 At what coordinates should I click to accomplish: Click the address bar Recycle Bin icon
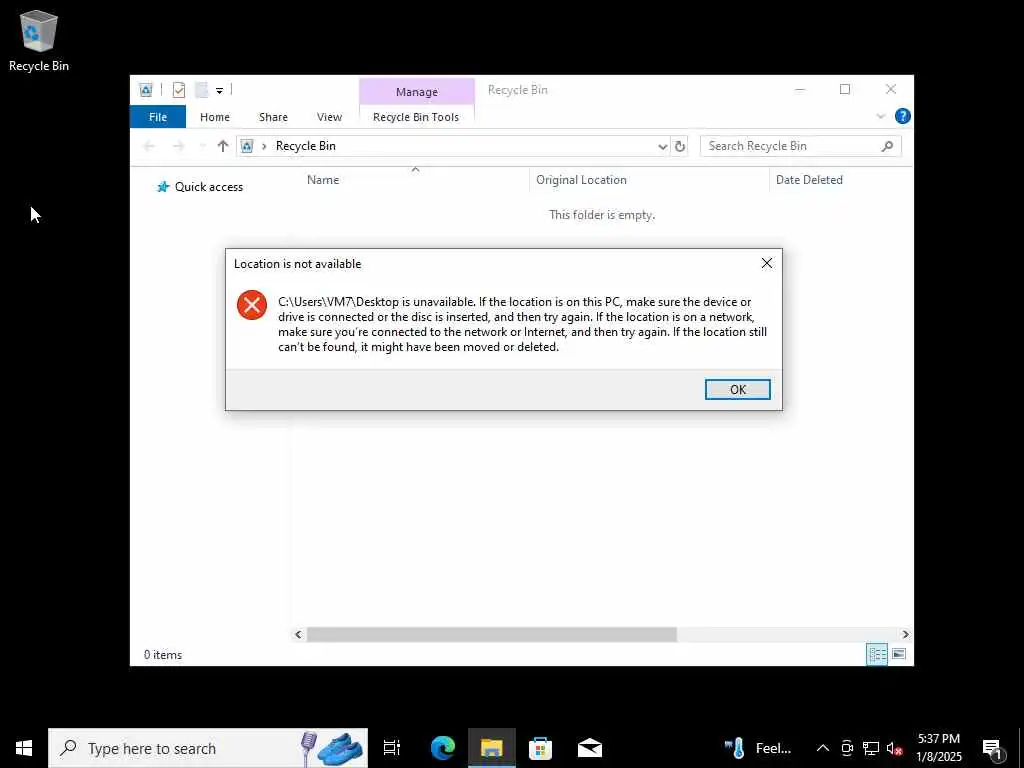coord(247,146)
